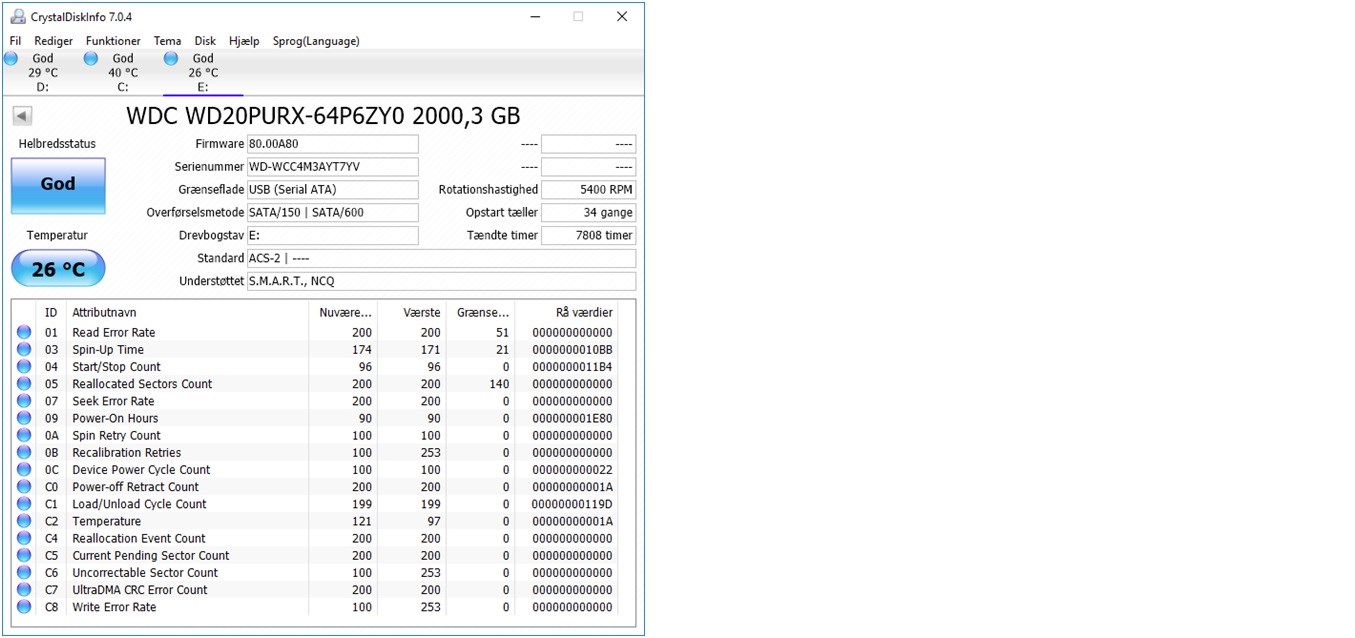This screenshot has height=638, width=1355.
Task: Click threshold value 140 of Reallocated Sectors
Action: click(499, 384)
